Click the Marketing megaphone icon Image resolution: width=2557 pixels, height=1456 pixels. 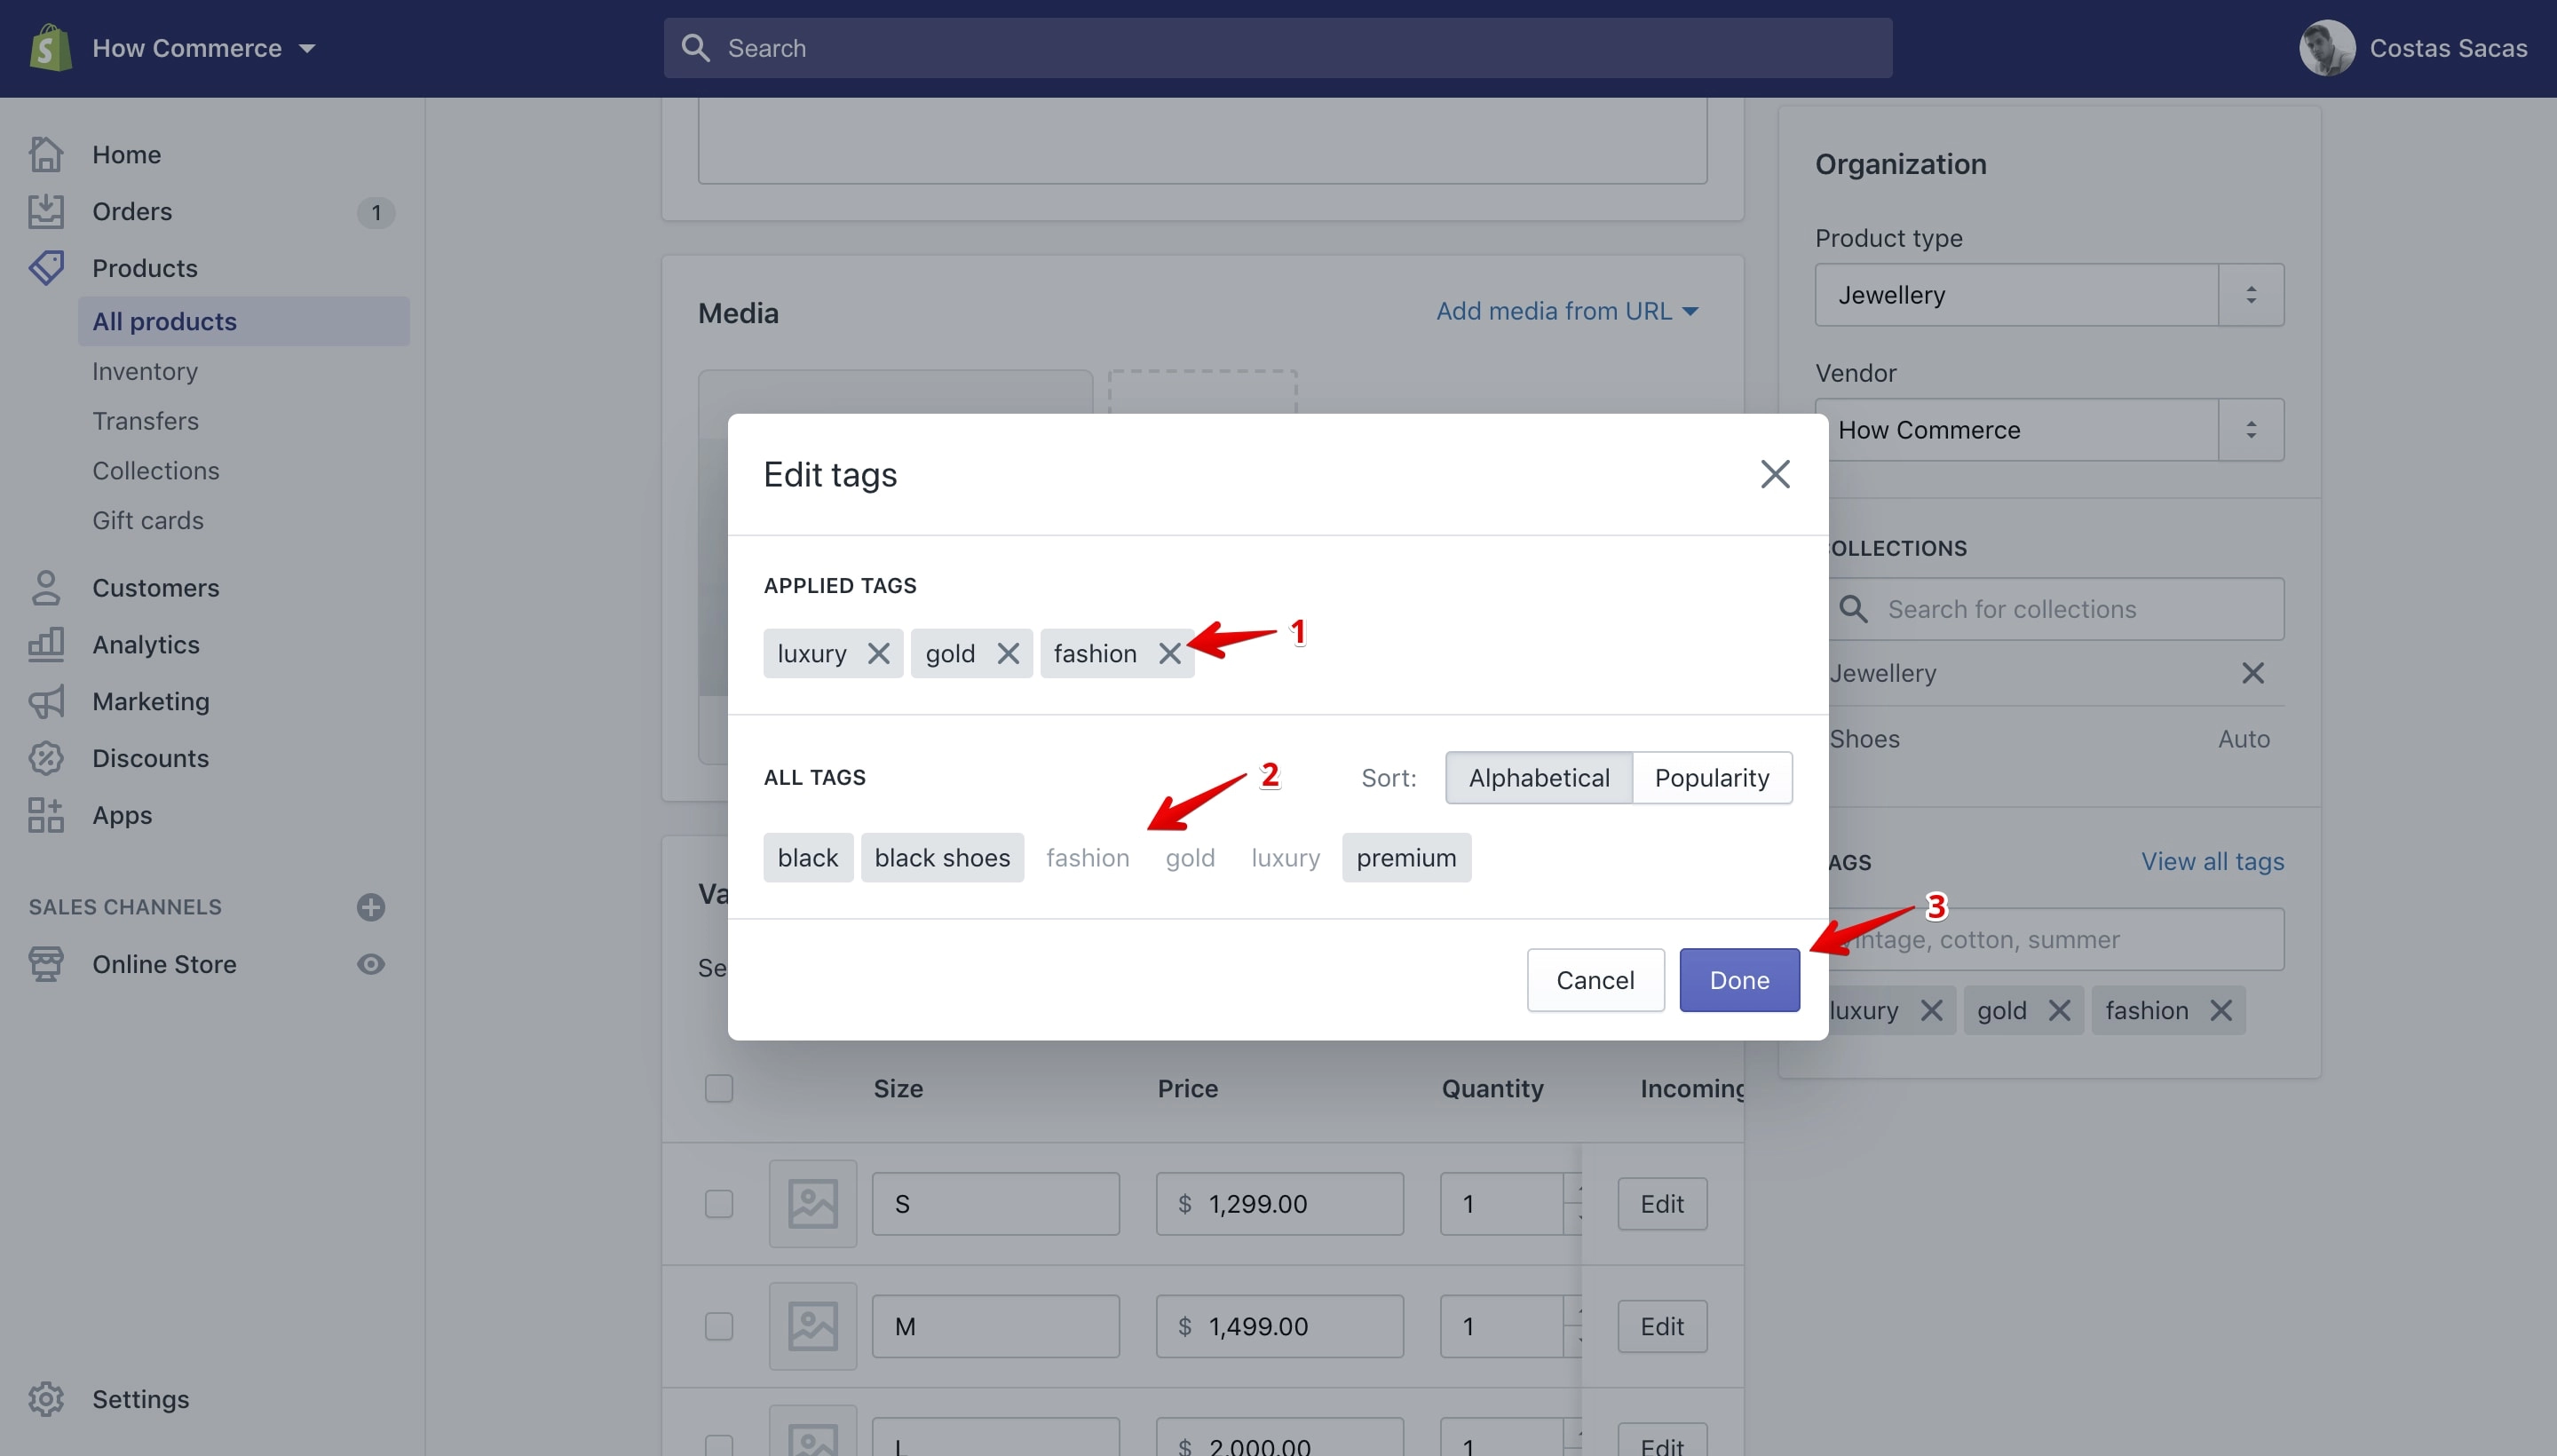point(46,702)
